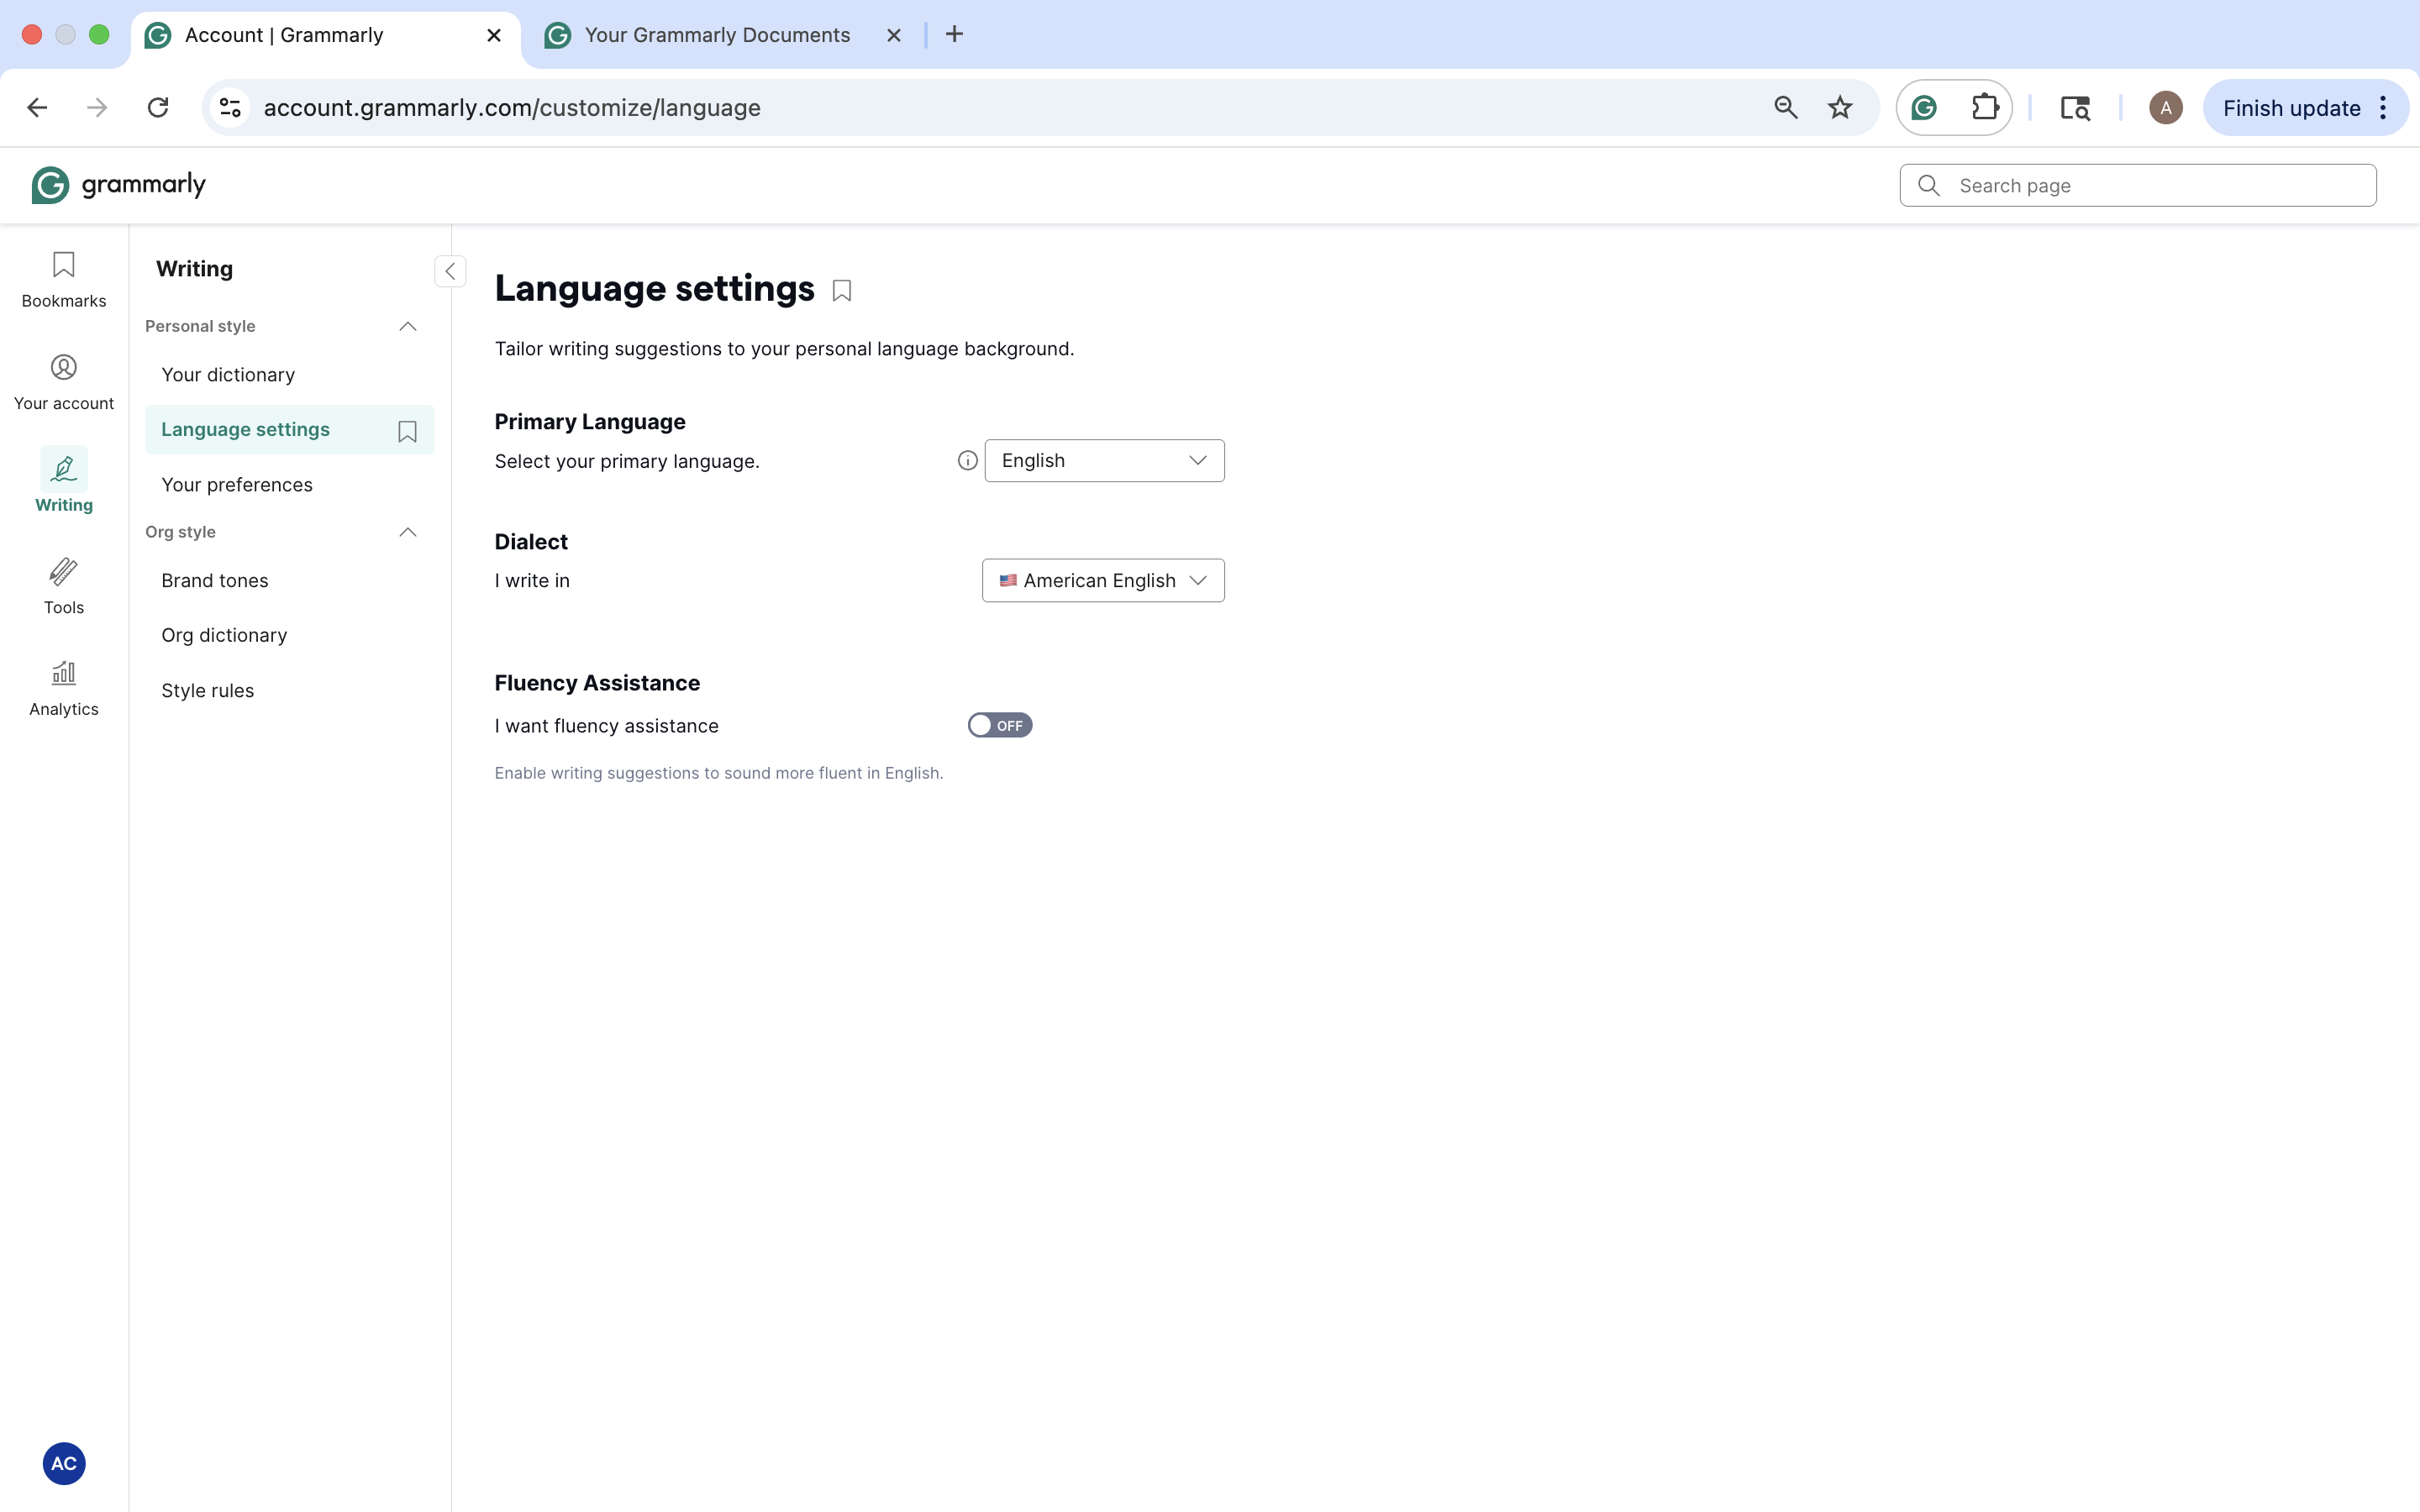Image resolution: width=2420 pixels, height=1512 pixels.
Task: Bookmark the Language settings page
Action: click(x=840, y=290)
